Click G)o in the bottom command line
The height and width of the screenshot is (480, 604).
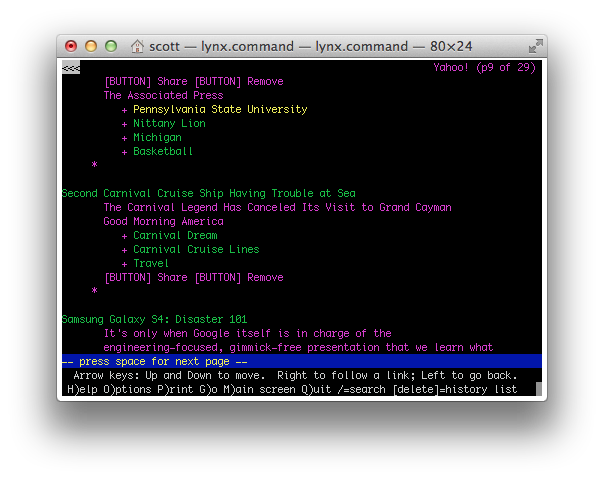tap(208, 389)
